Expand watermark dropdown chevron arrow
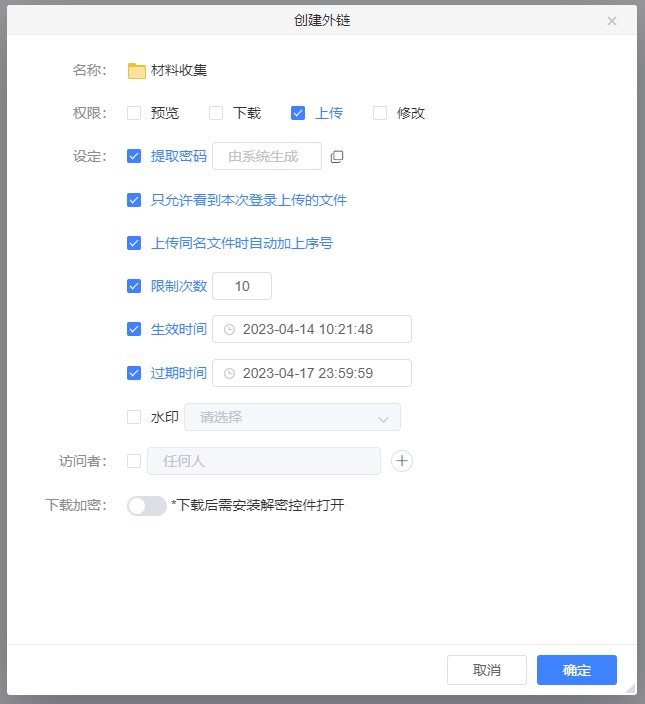Image resolution: width=645 pixels, height=704 pixels. tap(382, 418)
